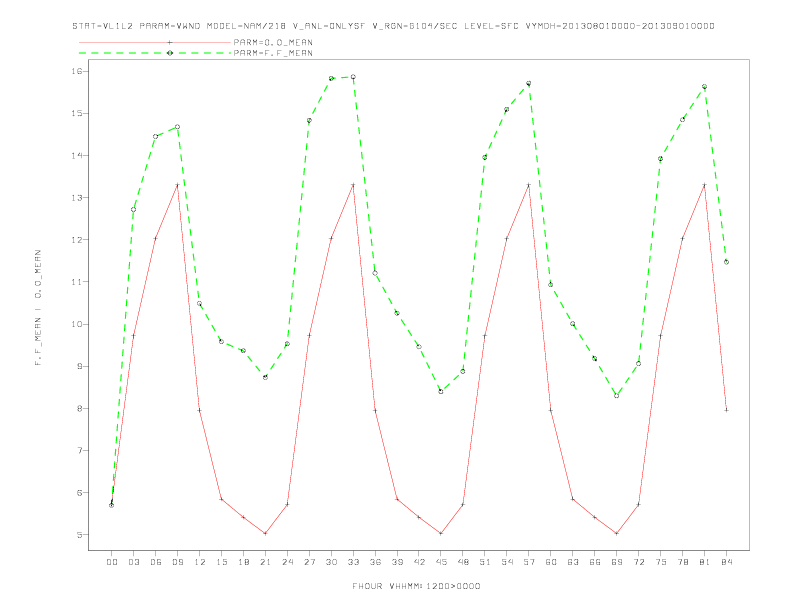The height and width of the screenshot is (612, 792).
Task: Click the x-axis tick label 60
Action: 551,562
